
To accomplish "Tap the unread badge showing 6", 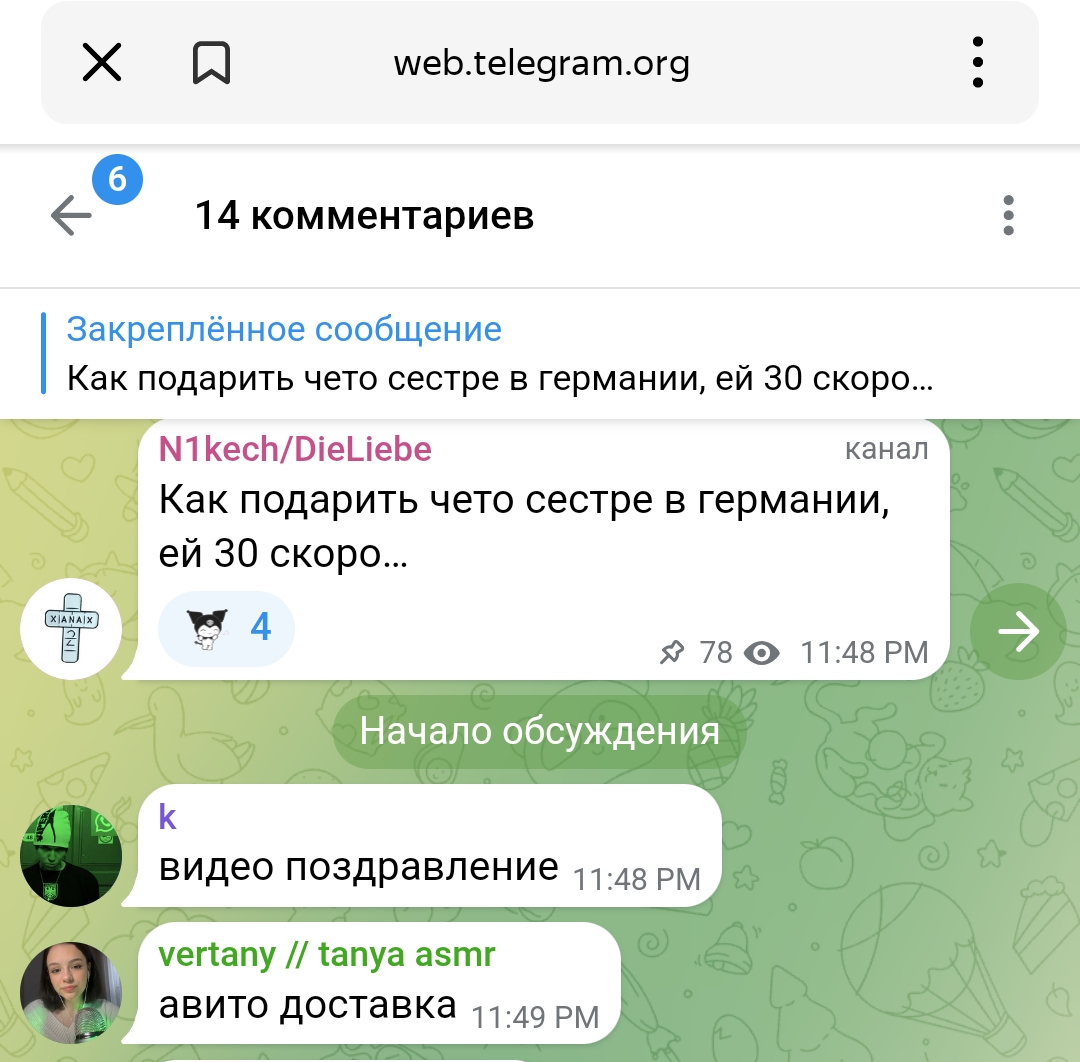I will coord(118,180).
